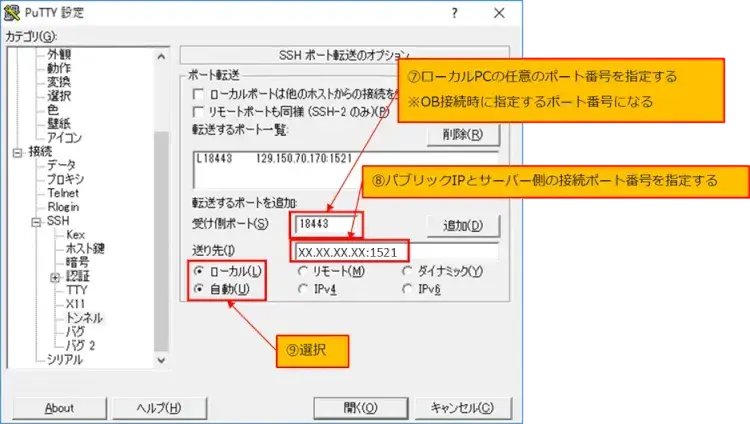This screenshot has width=750, height=424.
Task: Click the 開く(O) button
Action: (360, 407)
